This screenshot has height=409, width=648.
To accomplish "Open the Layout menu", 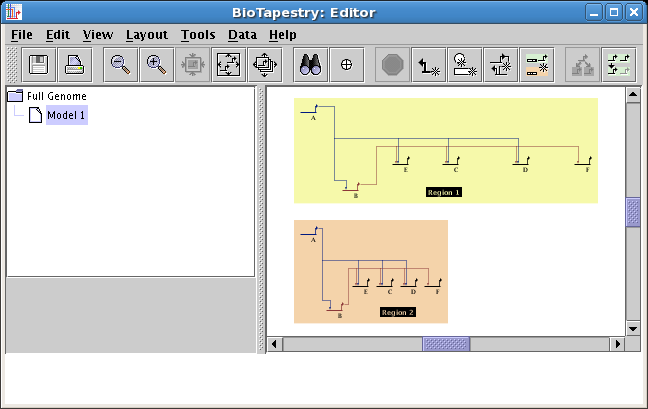I will point(146,34).
